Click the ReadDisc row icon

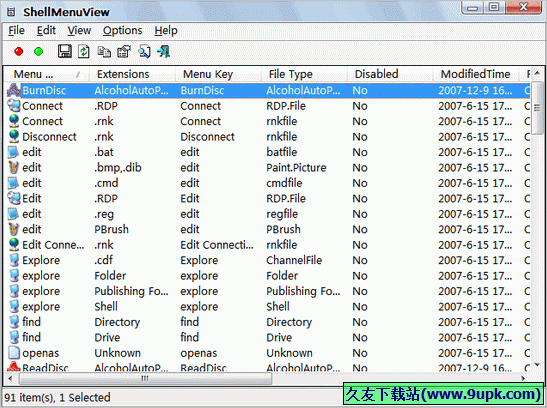point(14,367)
